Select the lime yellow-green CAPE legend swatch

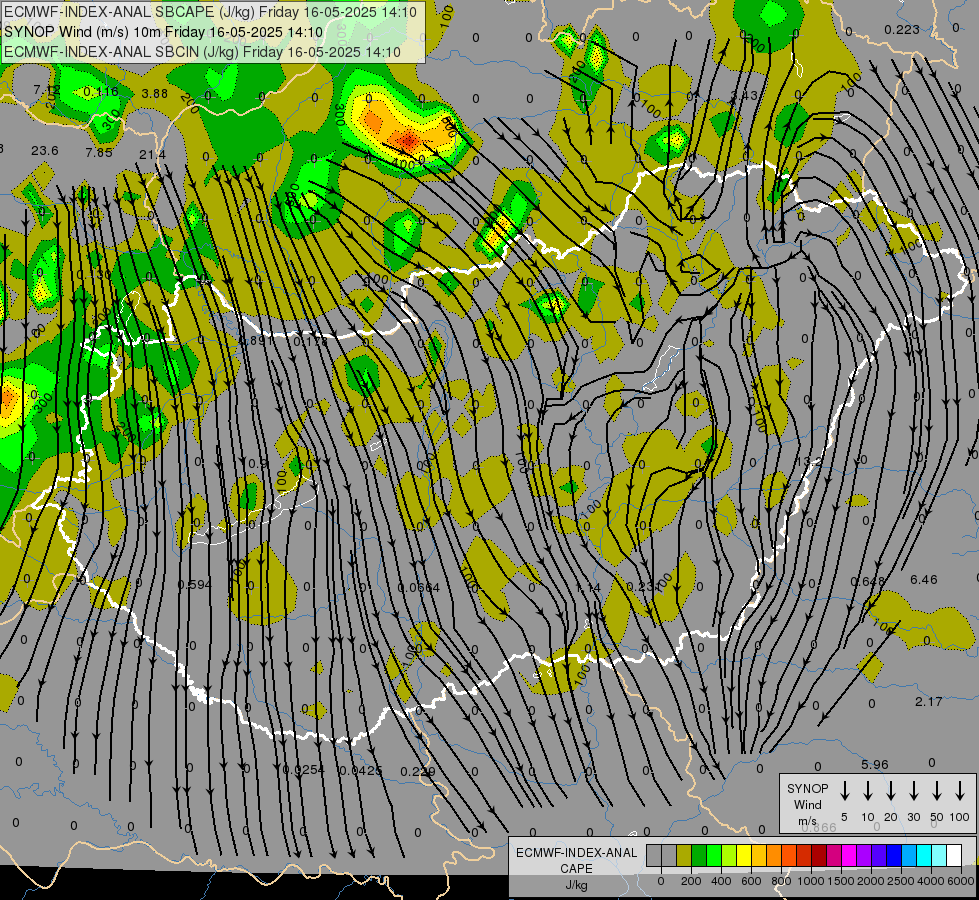tap(729, 855)
